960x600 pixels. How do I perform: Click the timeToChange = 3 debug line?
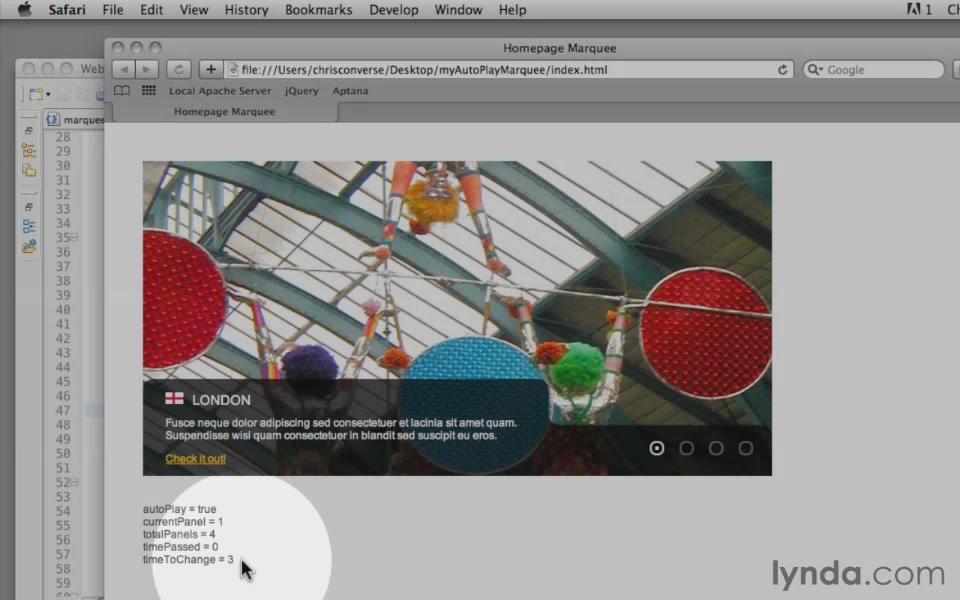click(188, 559)
